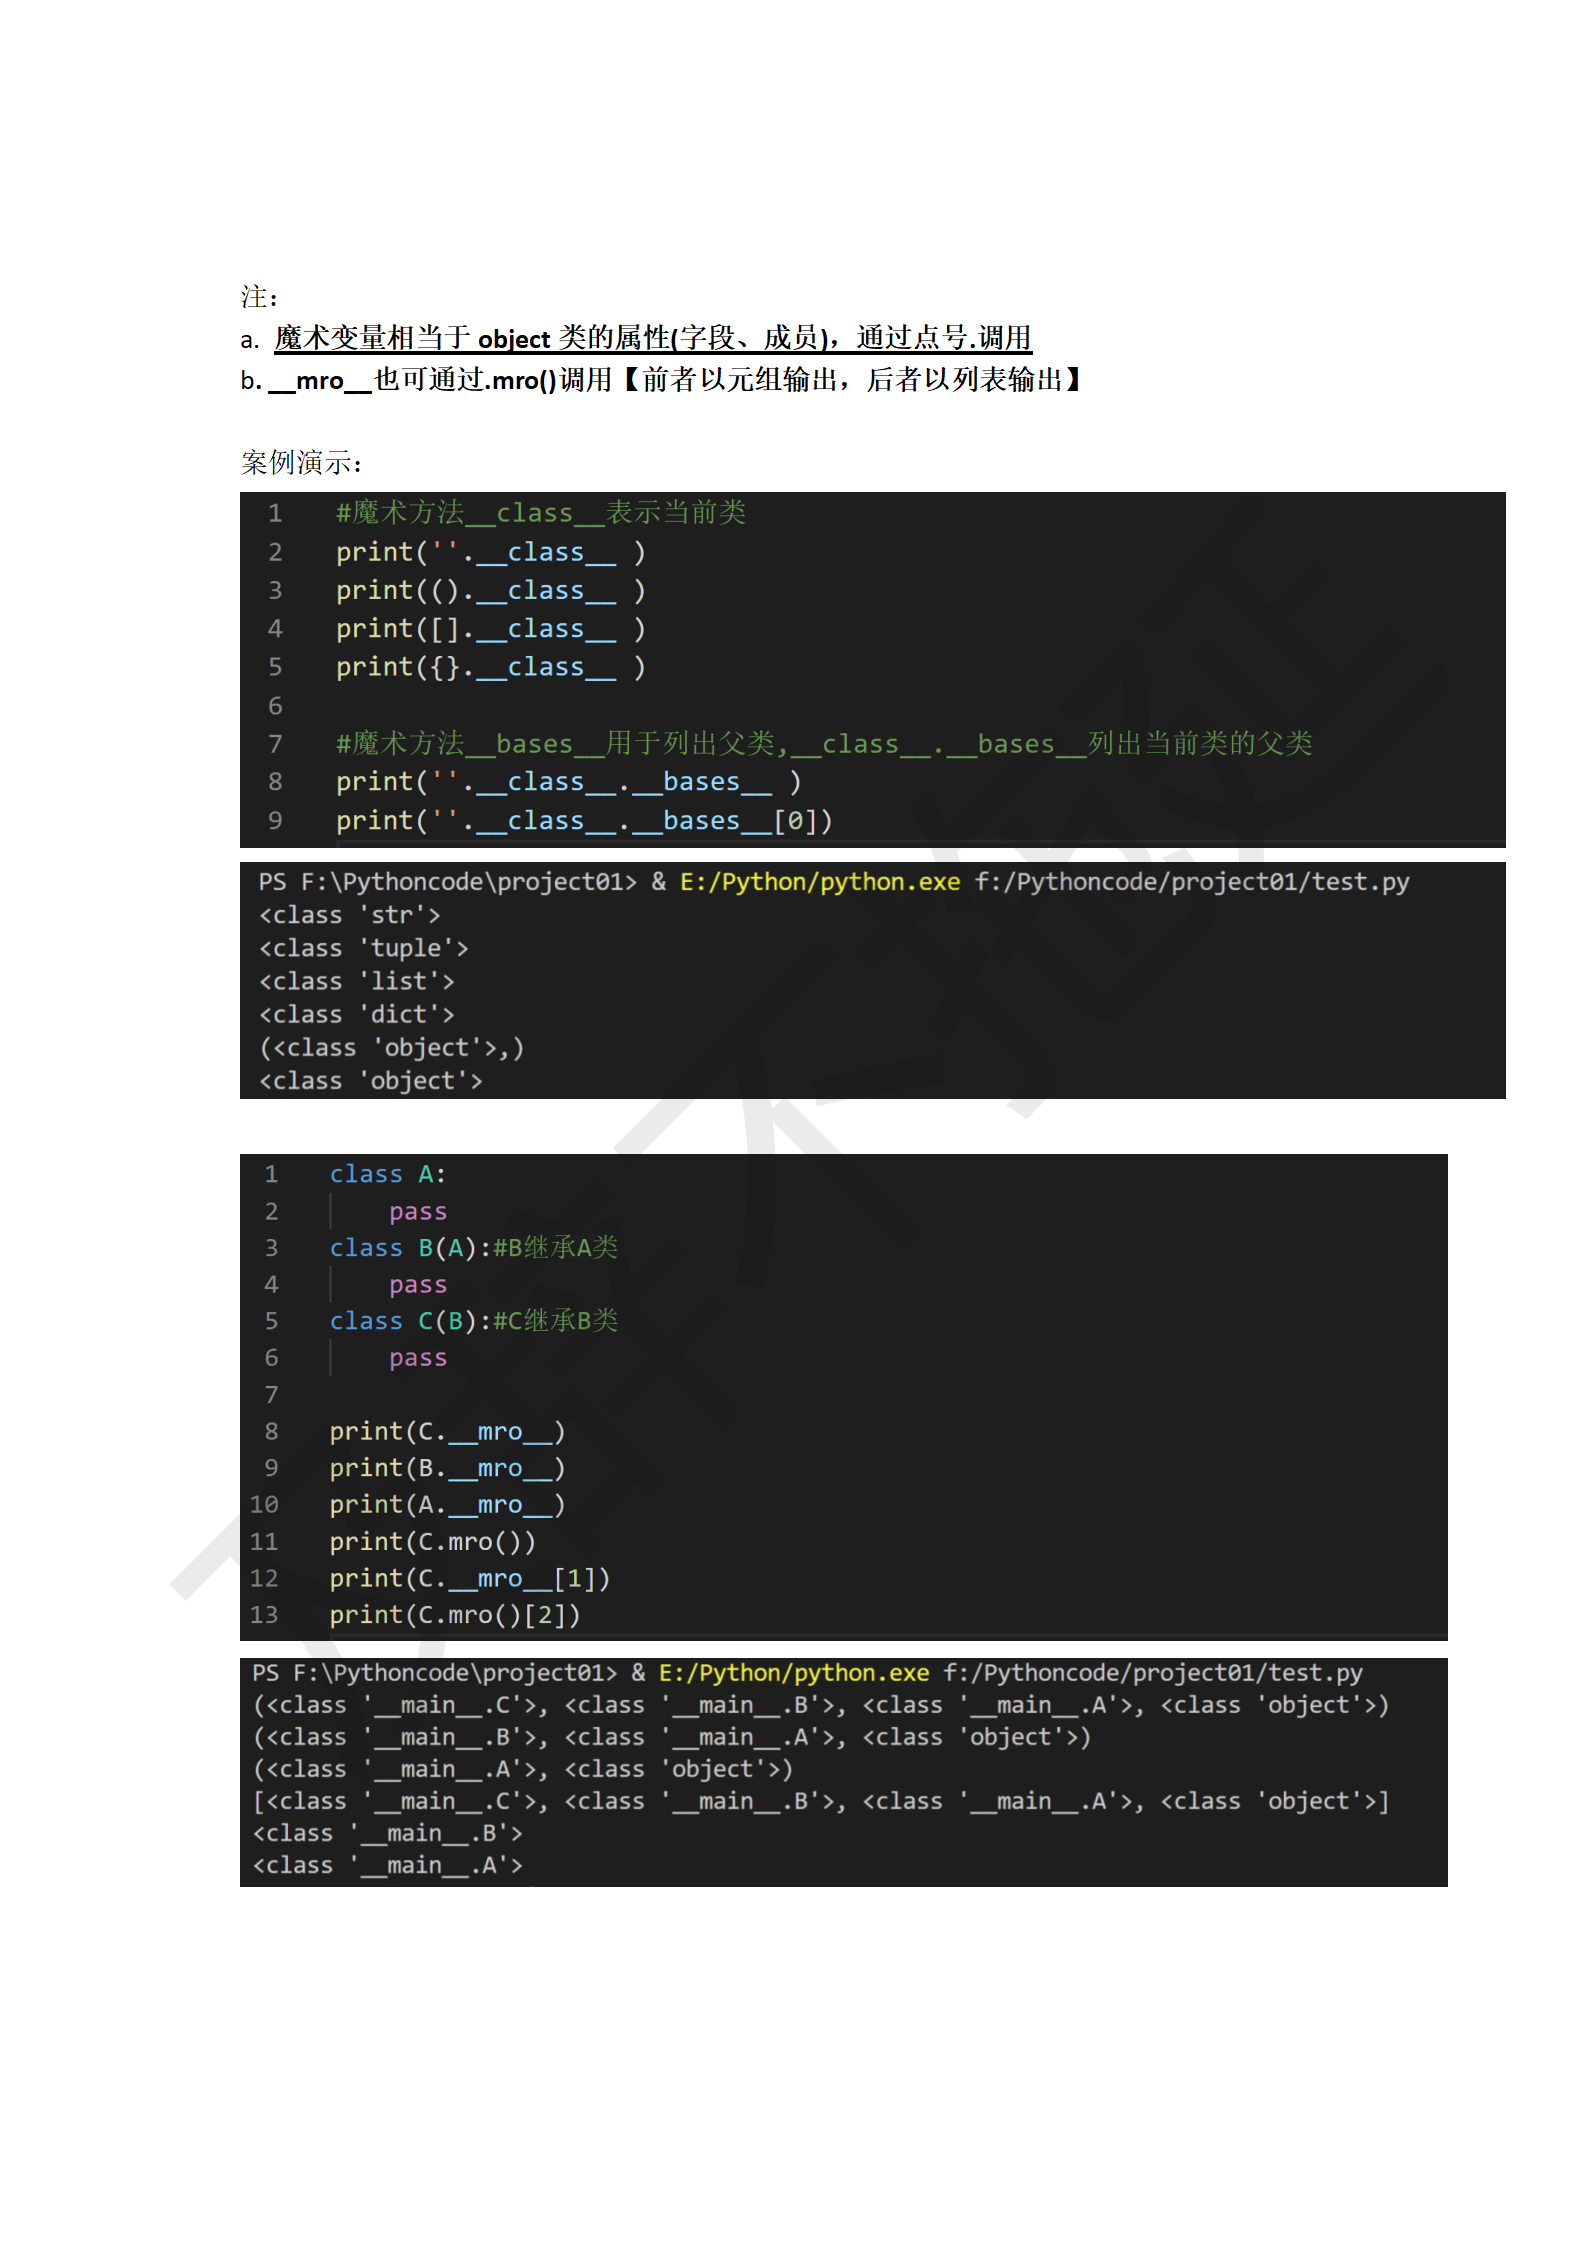Click code line print(C.mro()) on line 11
Viewport: 1587px width, 2245px height.
[432, 1542]
